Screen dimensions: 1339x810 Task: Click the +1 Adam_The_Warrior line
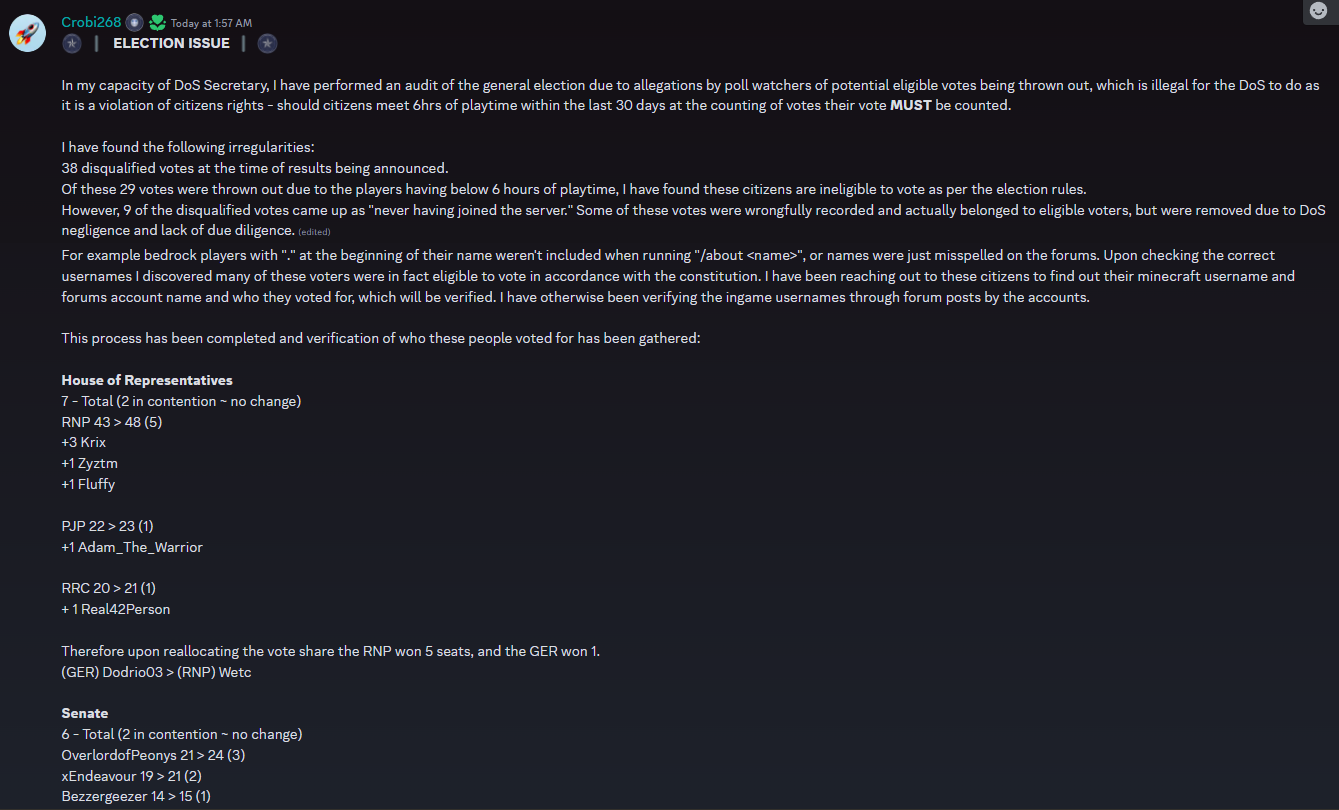click(132, 547)
